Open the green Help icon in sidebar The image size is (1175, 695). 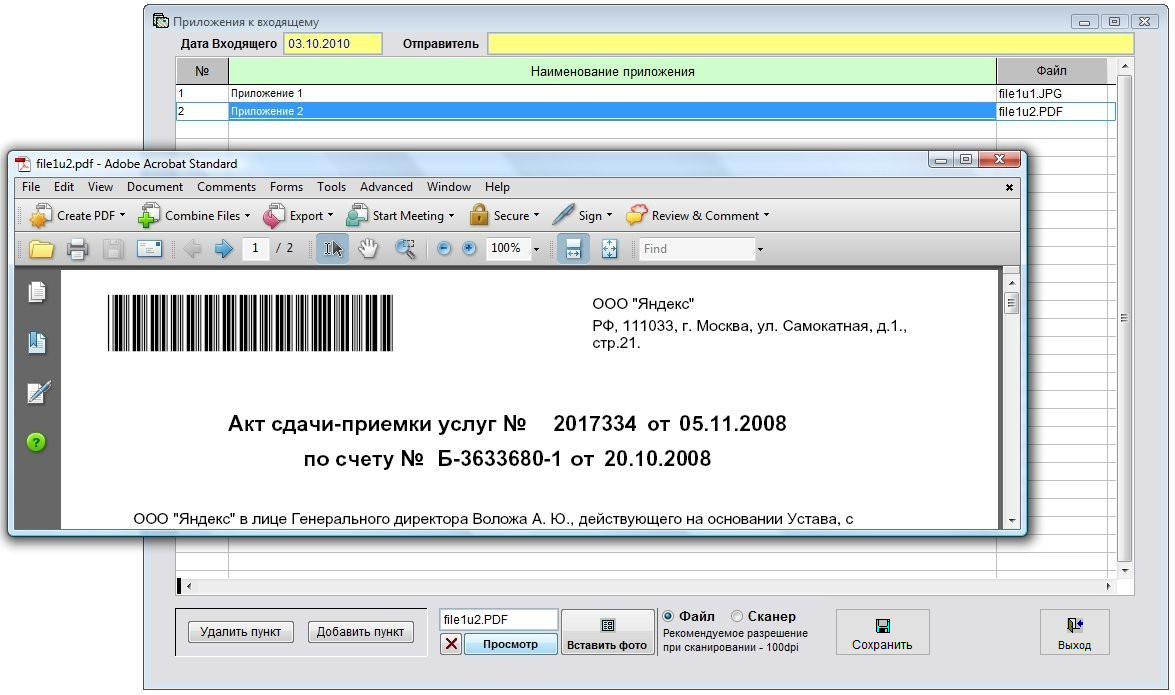(x=36, y=442)
